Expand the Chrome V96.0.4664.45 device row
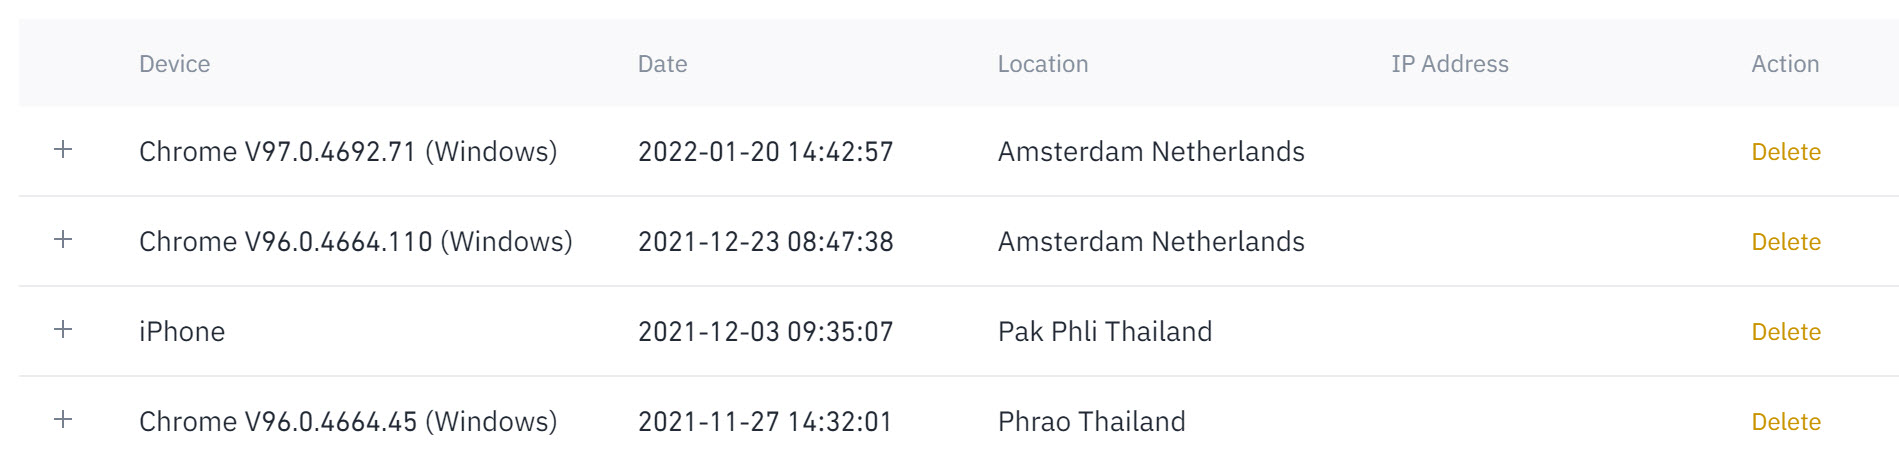This screenshot has height=462, width=1899. point(63,420)
